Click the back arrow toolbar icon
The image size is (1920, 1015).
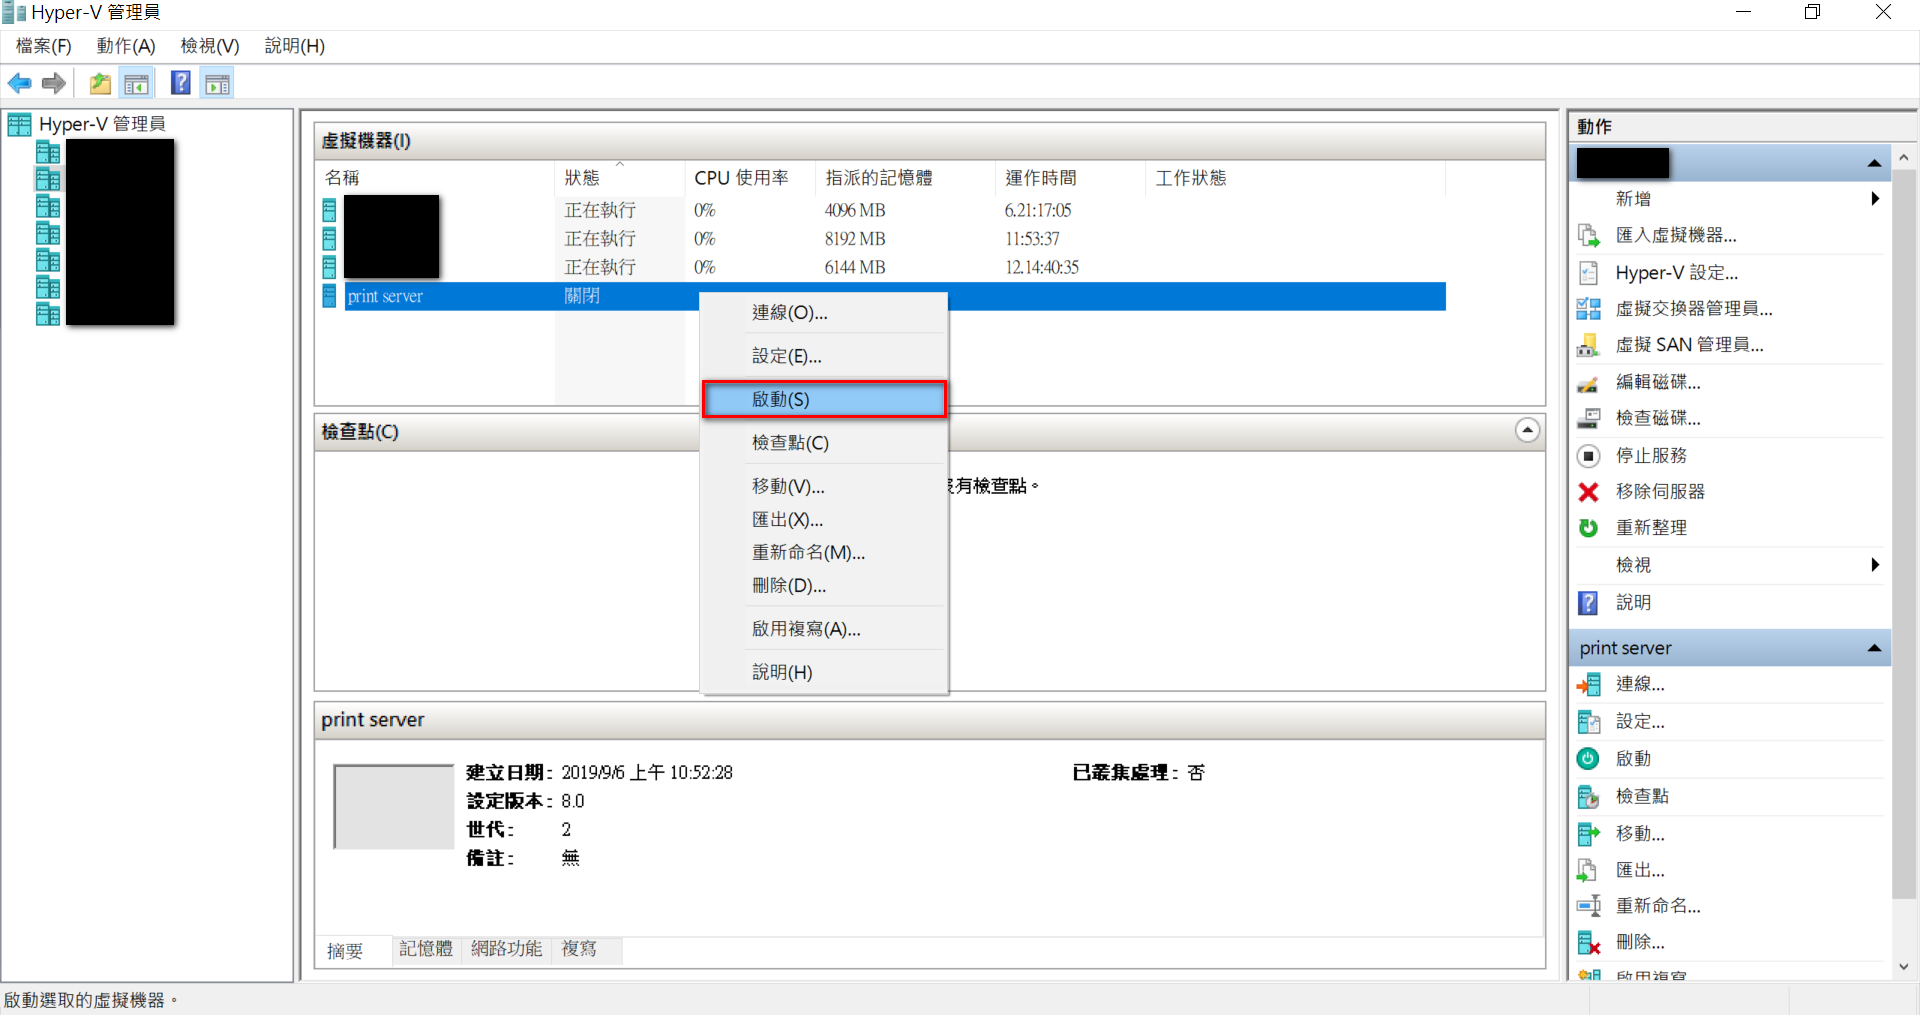tap(19, 84)
